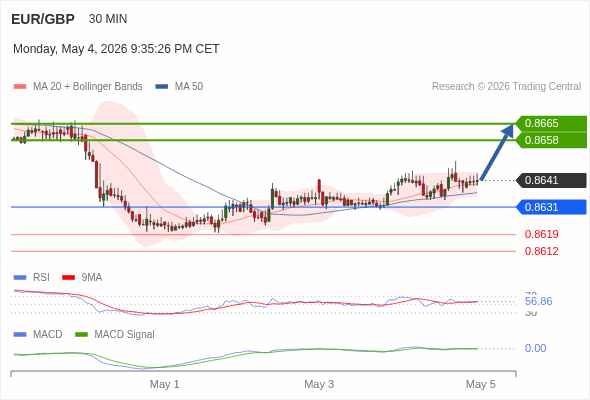The image size is (590, 400).
Task: Click the MACD value 0.00
Action: [x=535, y=348]
